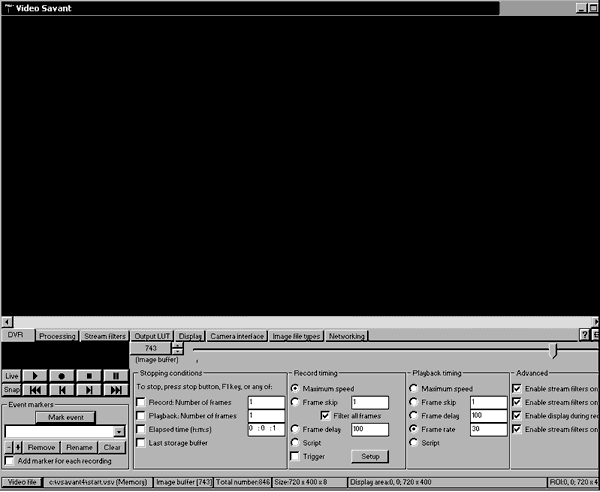
Task: Switch to the Stream filters tab
Action: [x=105, y=336]
